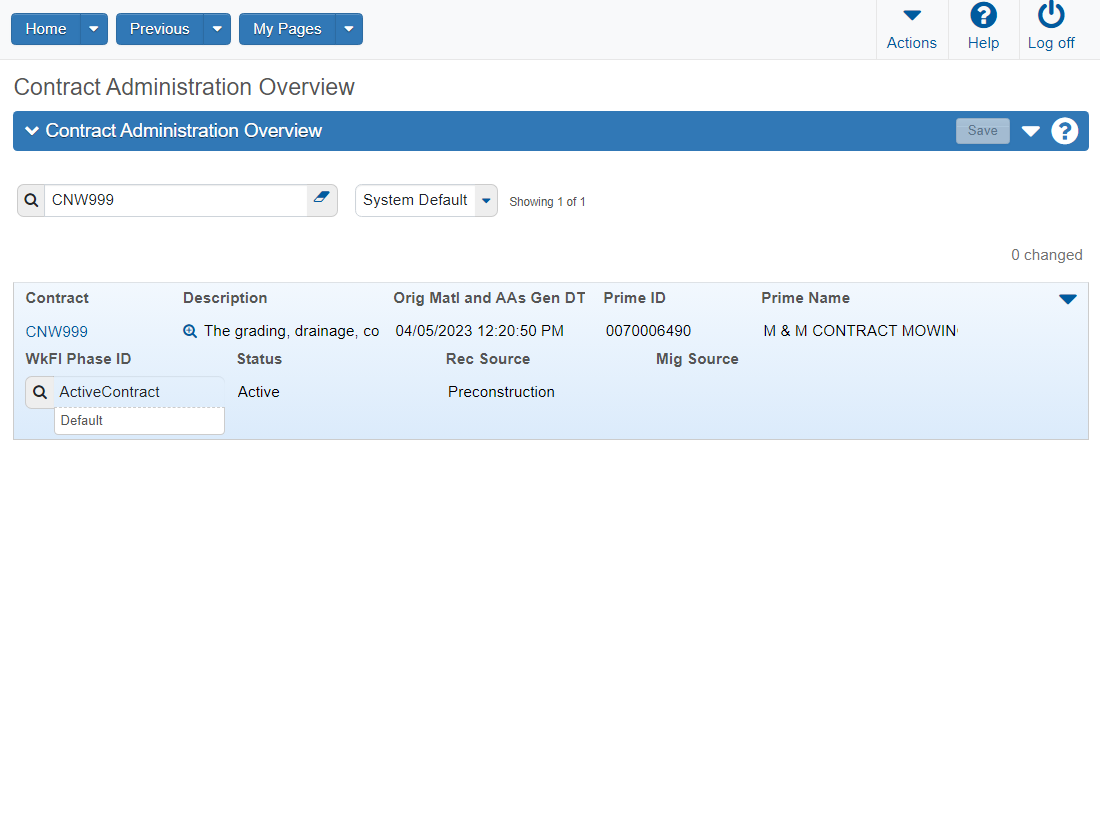The image size is (1100, 826).
Task: Edit the ActiveContract phase ID field
Action: (140, 392)
